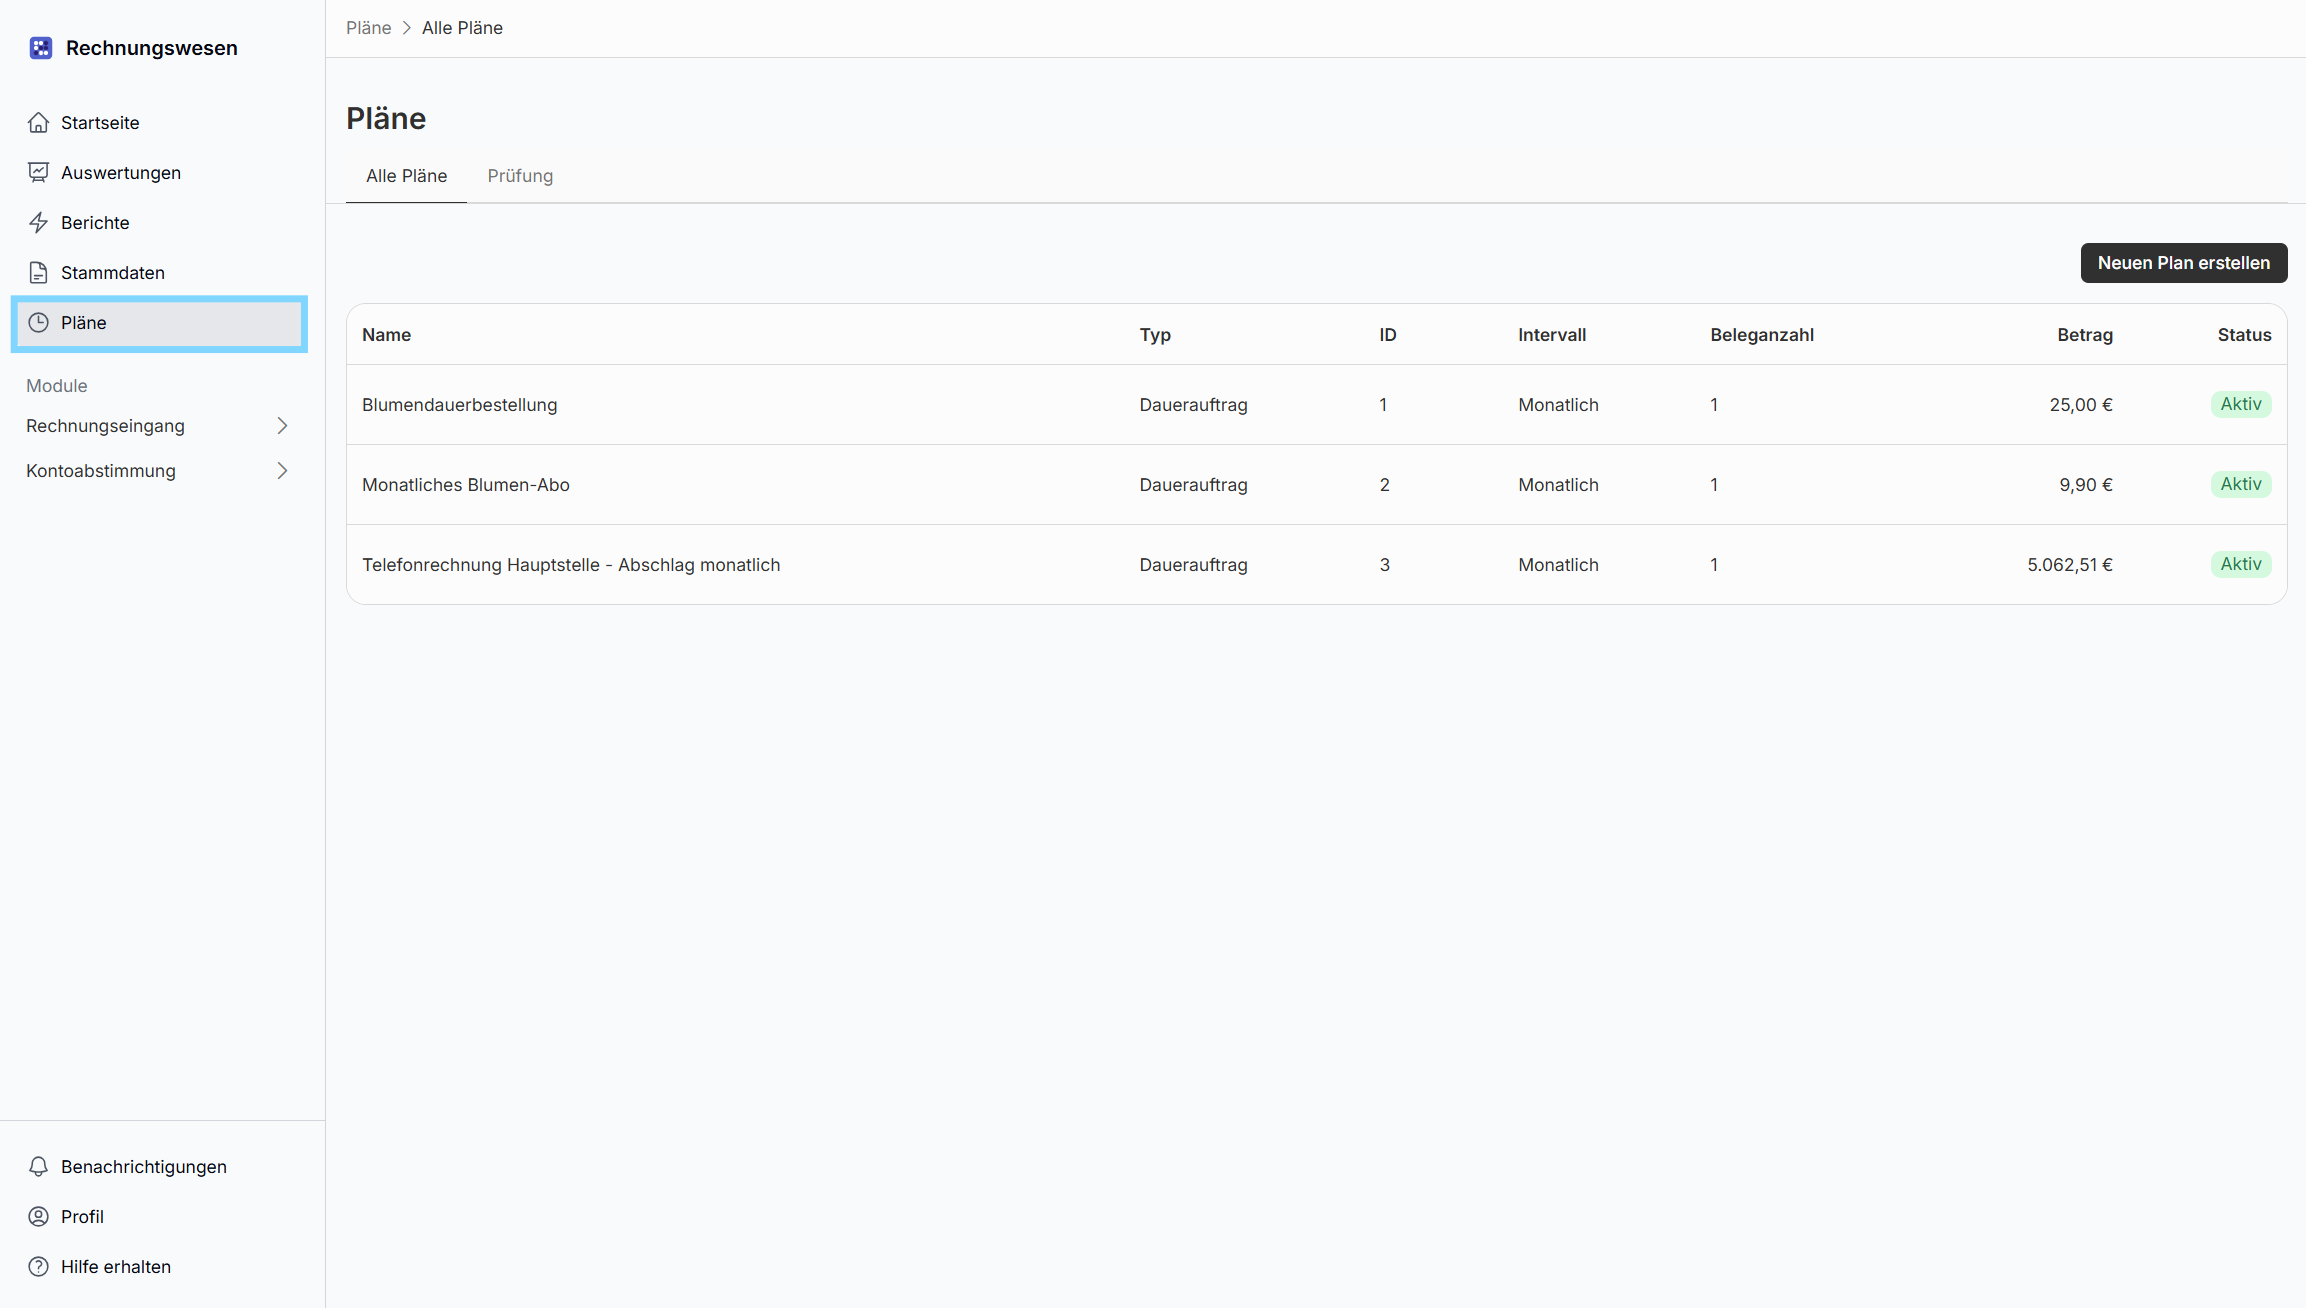Open notifications via the bell icon
The image size is (2306, 1308).
click(38, 1166)
